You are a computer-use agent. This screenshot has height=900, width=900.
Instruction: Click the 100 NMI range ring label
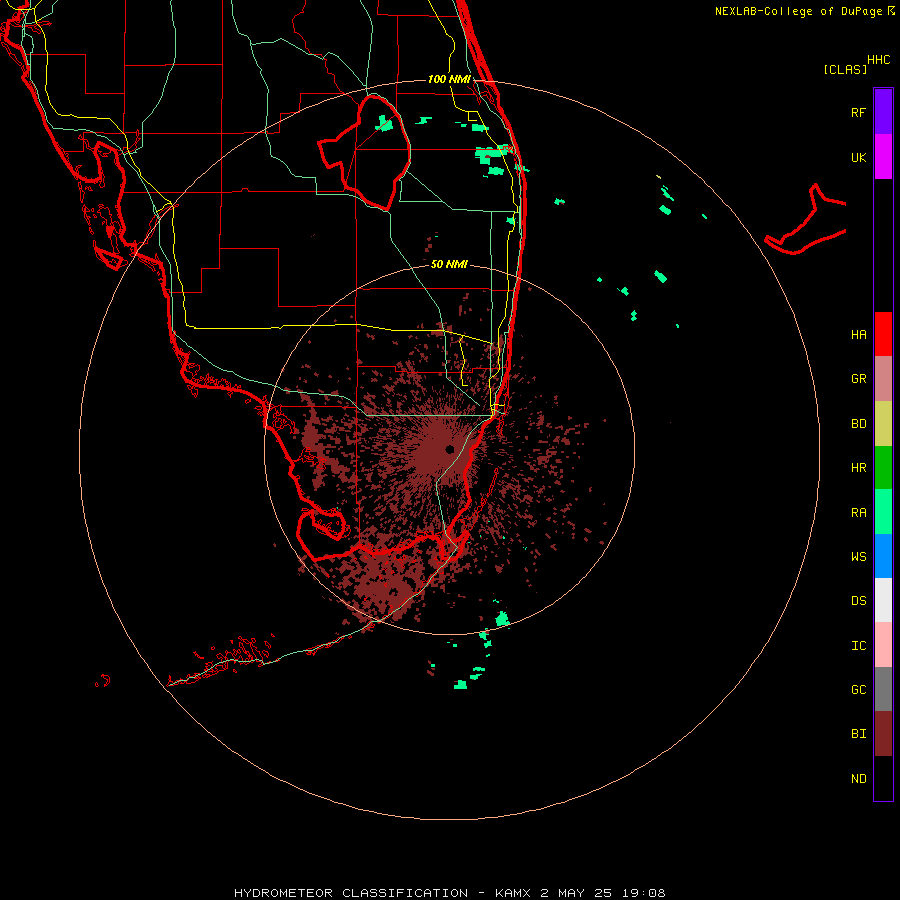pyautogui.click(x=449, y=79)
